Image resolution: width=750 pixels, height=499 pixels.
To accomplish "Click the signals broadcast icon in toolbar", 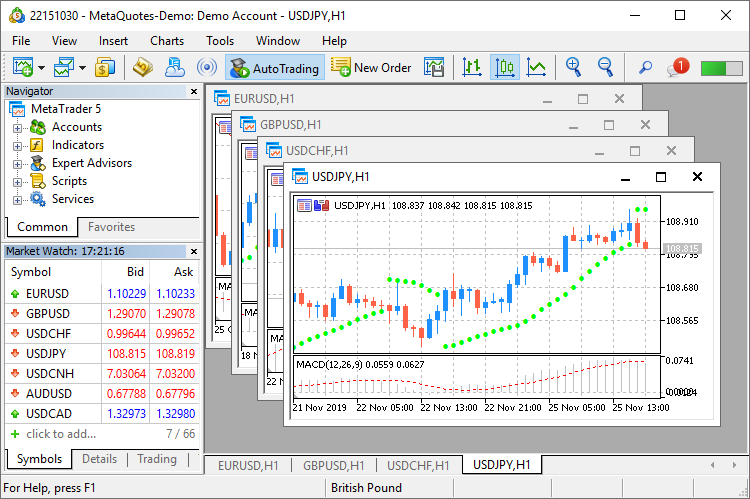I will point(207,68).
